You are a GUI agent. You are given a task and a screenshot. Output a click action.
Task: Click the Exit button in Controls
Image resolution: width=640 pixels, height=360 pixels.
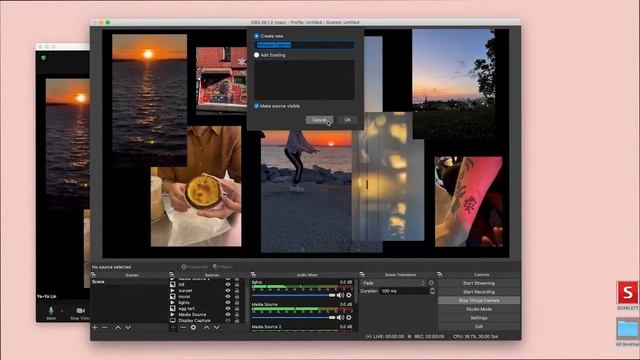(x=479, y=326)
